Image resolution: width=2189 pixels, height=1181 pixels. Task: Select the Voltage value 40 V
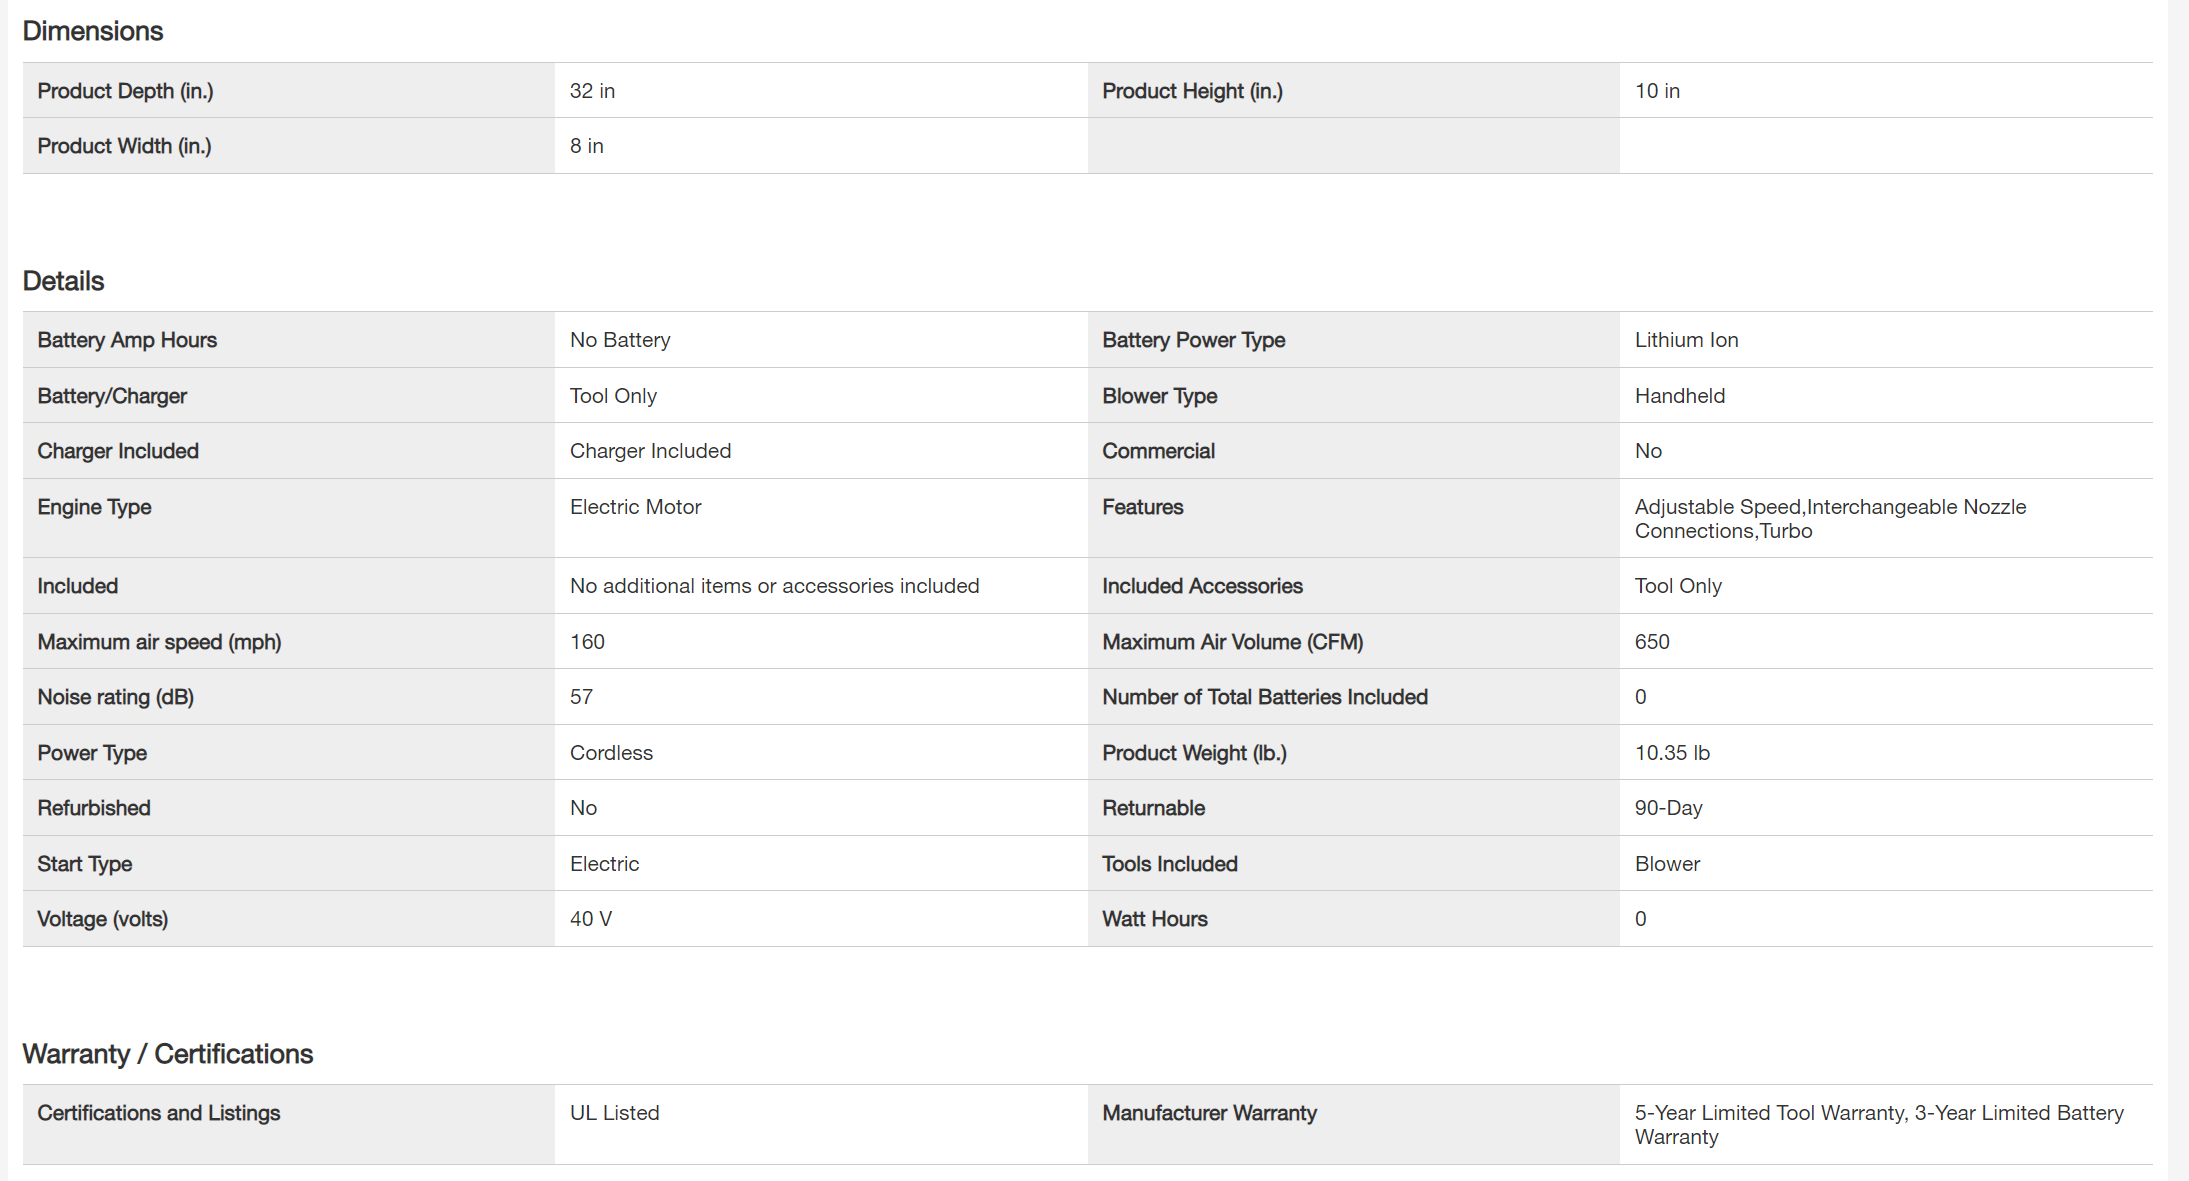click(x=591, y=919)
